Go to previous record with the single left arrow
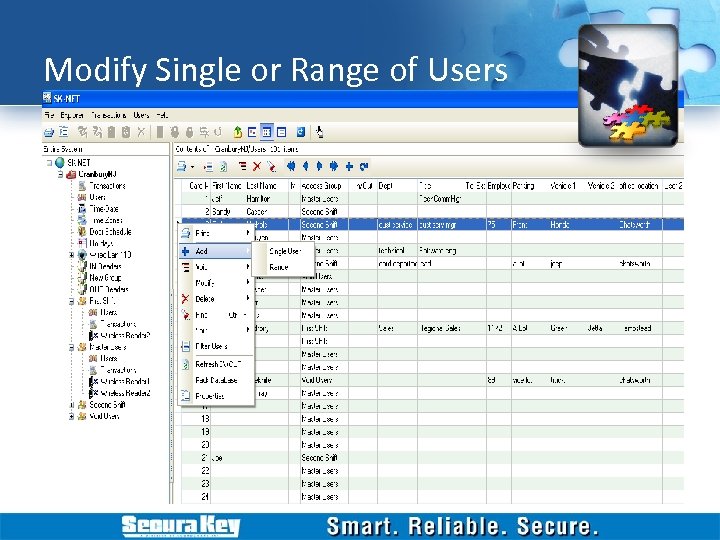This screenshot has width=720, height=540. (x=306, y=166)
